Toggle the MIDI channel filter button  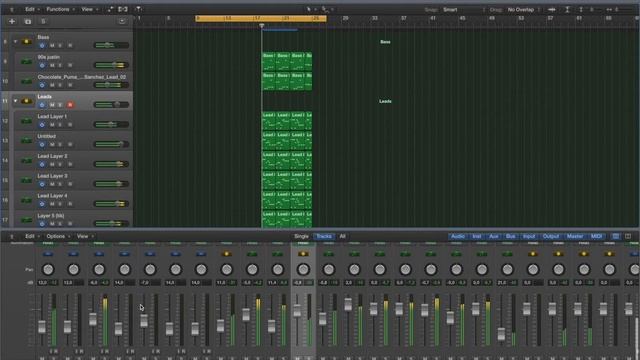596,236
